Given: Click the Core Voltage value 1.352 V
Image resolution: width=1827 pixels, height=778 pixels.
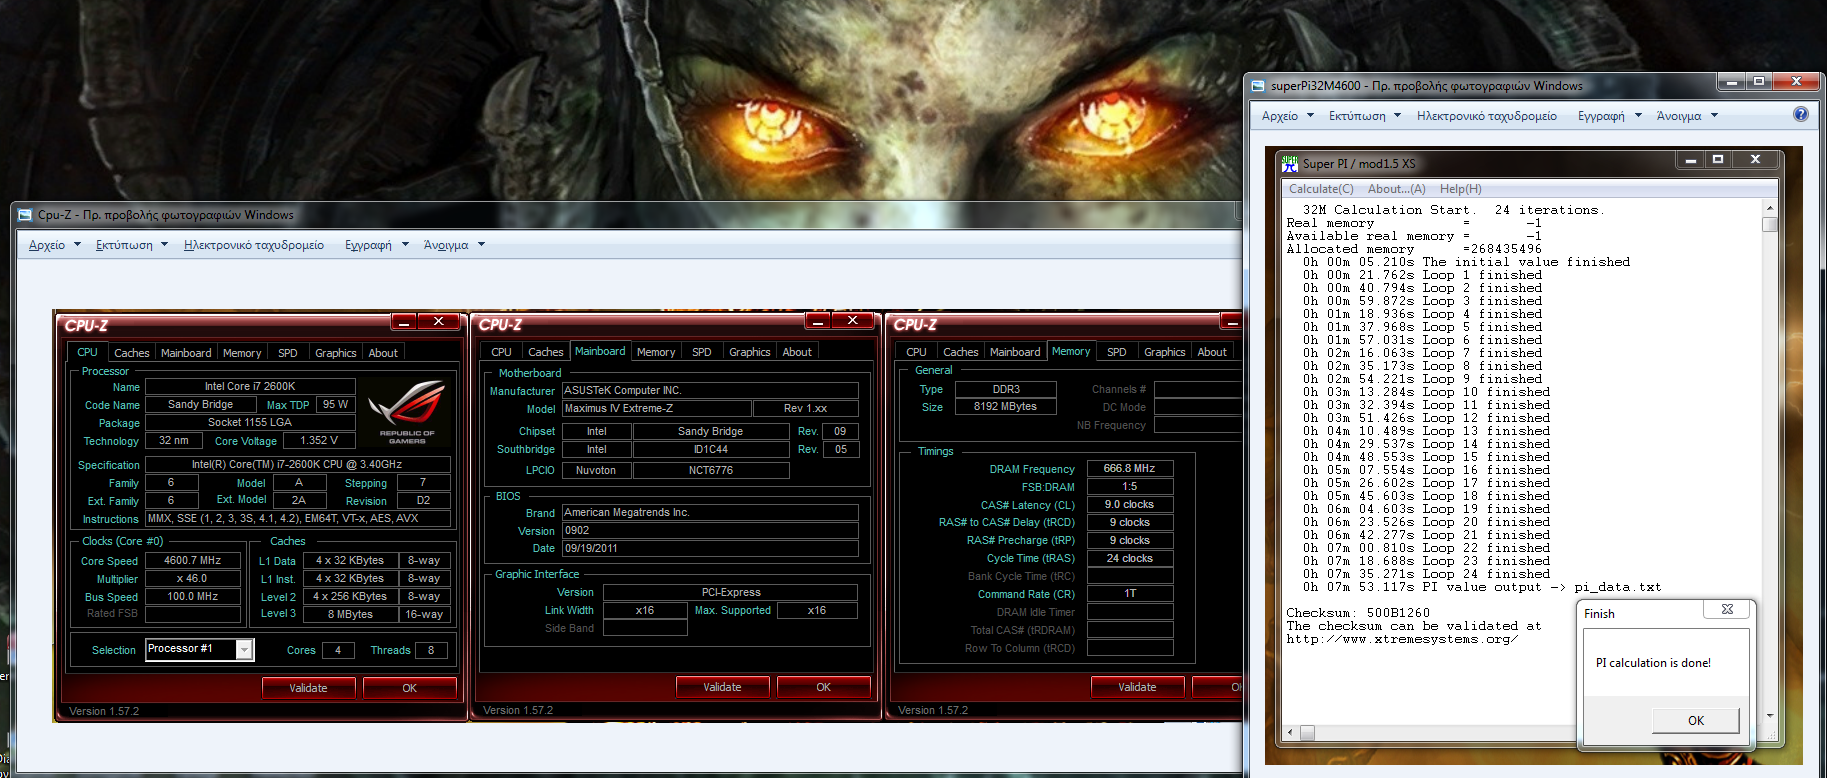Looking at the screenshot, I should click(319, 440).
